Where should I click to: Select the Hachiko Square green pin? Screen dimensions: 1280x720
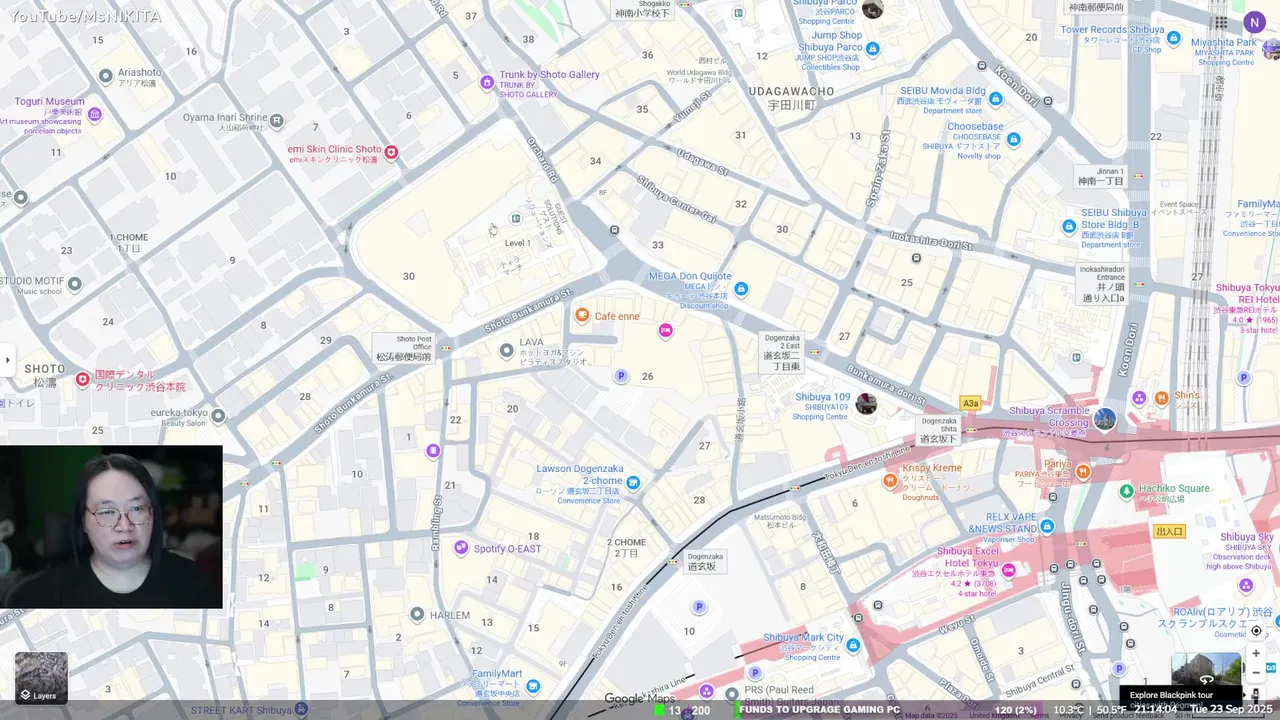[1126, 490]
